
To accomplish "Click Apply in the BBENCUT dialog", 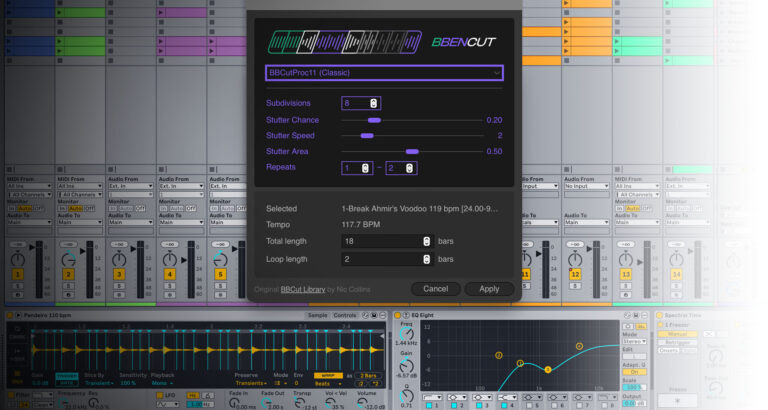I will [489, 289].
